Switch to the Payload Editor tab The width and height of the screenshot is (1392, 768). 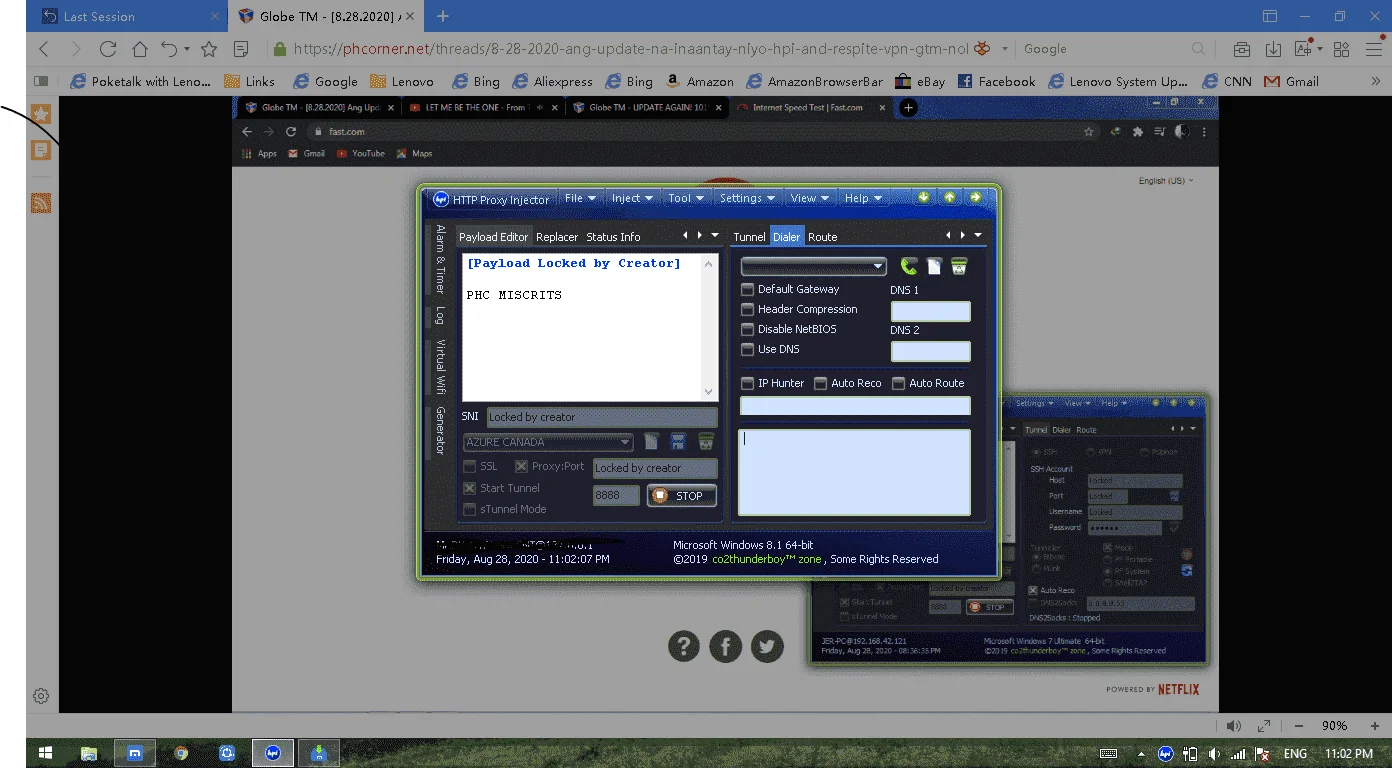494,237
